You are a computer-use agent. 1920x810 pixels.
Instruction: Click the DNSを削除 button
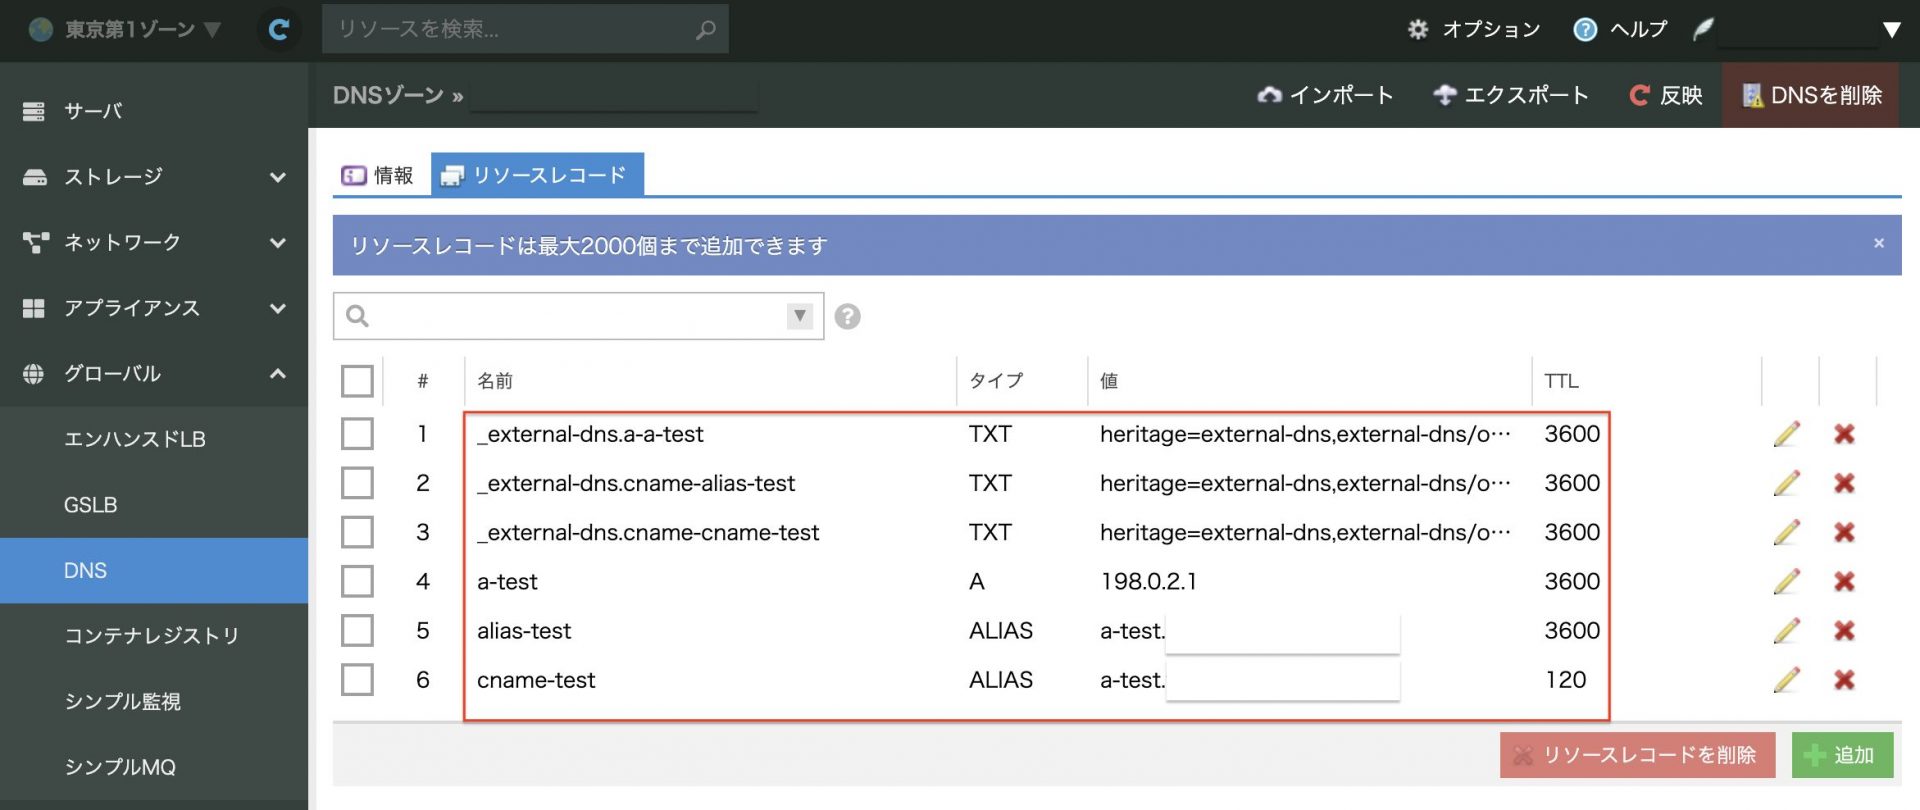coord(1811,95)
